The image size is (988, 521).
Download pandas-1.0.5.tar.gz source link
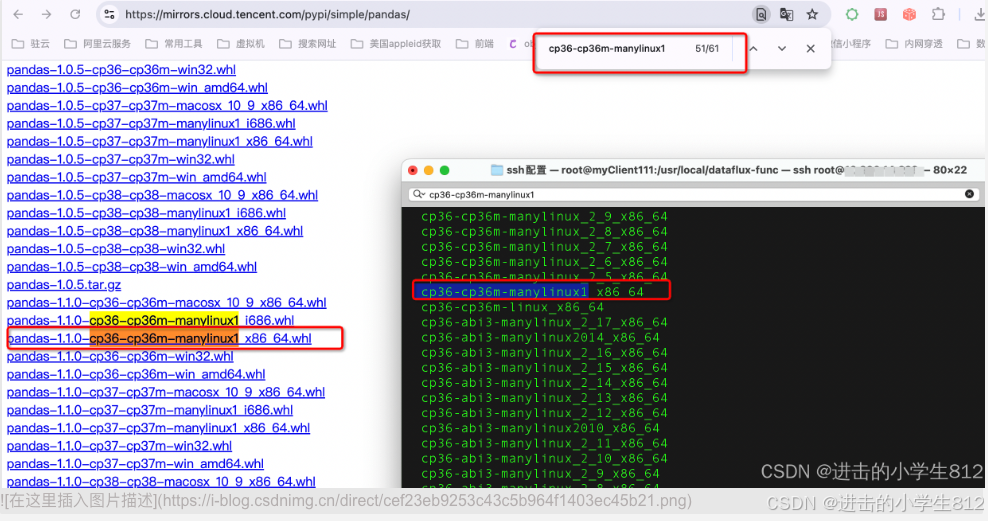tap(64, 285)
